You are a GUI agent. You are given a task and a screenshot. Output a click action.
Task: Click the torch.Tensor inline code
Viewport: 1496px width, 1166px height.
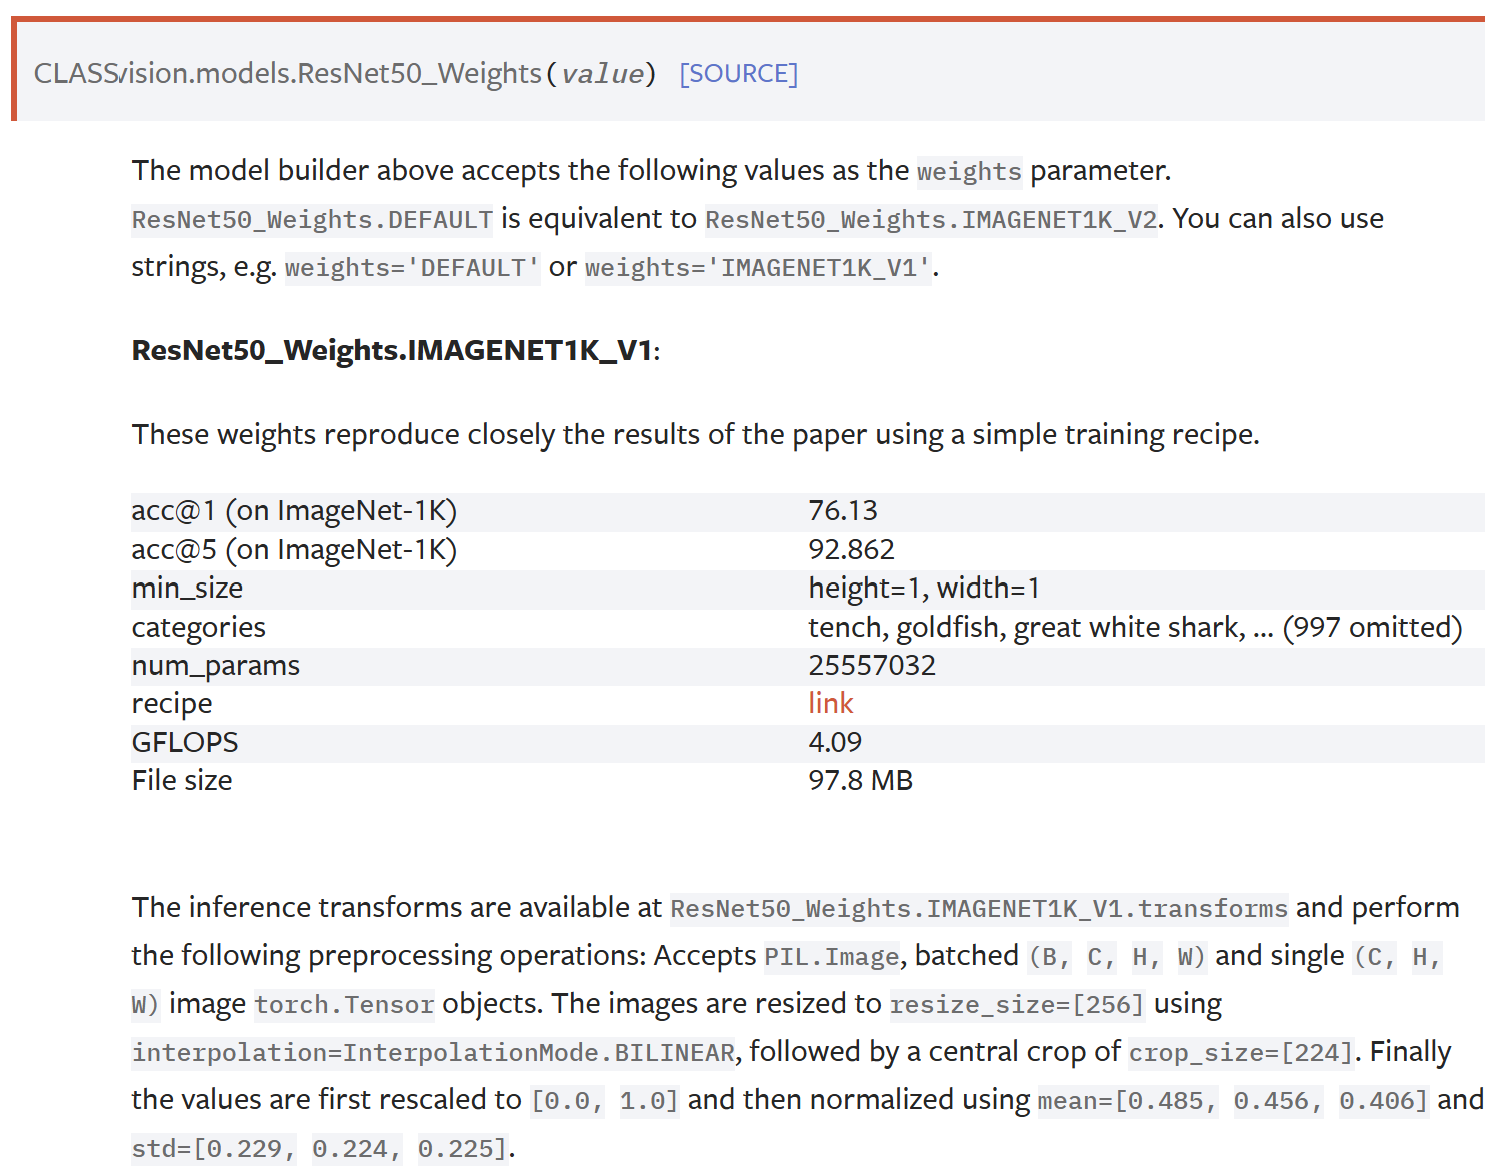coord(344,1005)
